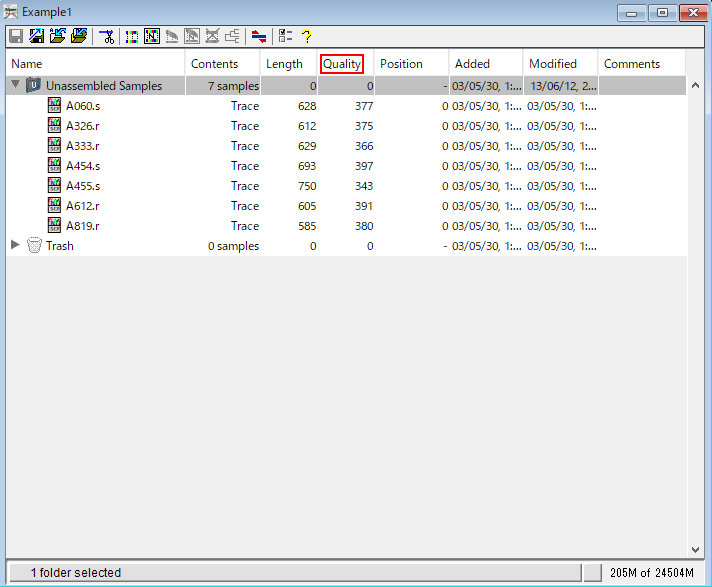
Task: Select the A454.s sample row
Action: click(346, 166)
